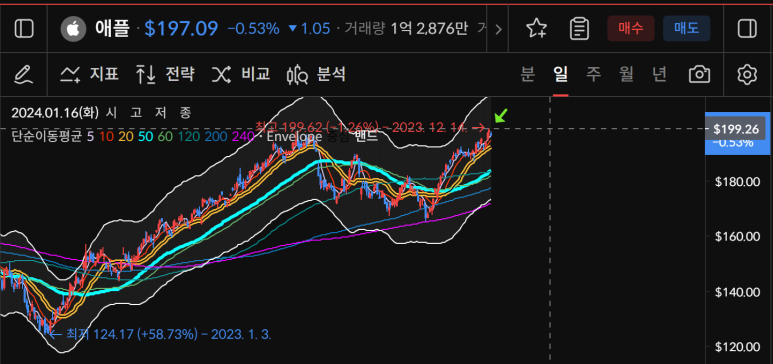Click the $180.00 price axis label
This screenshot has width=773, height=364.
[738, 182]
